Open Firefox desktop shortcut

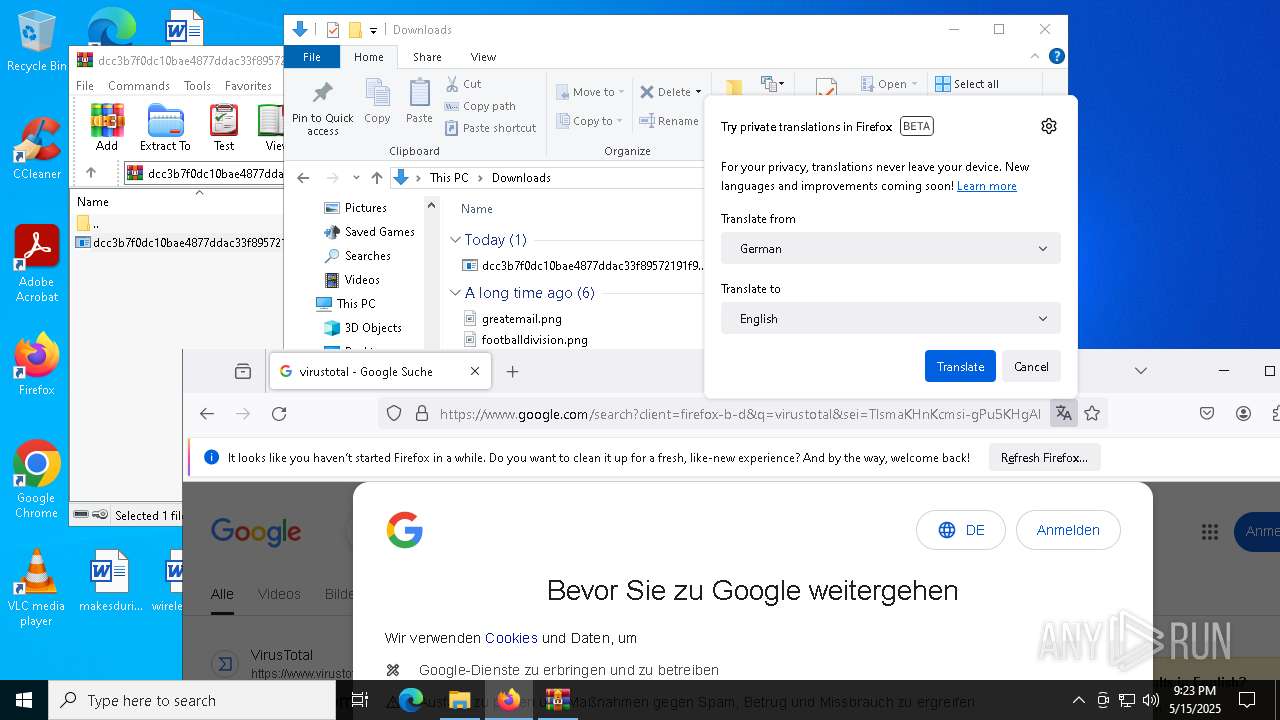tap(36, 364)
